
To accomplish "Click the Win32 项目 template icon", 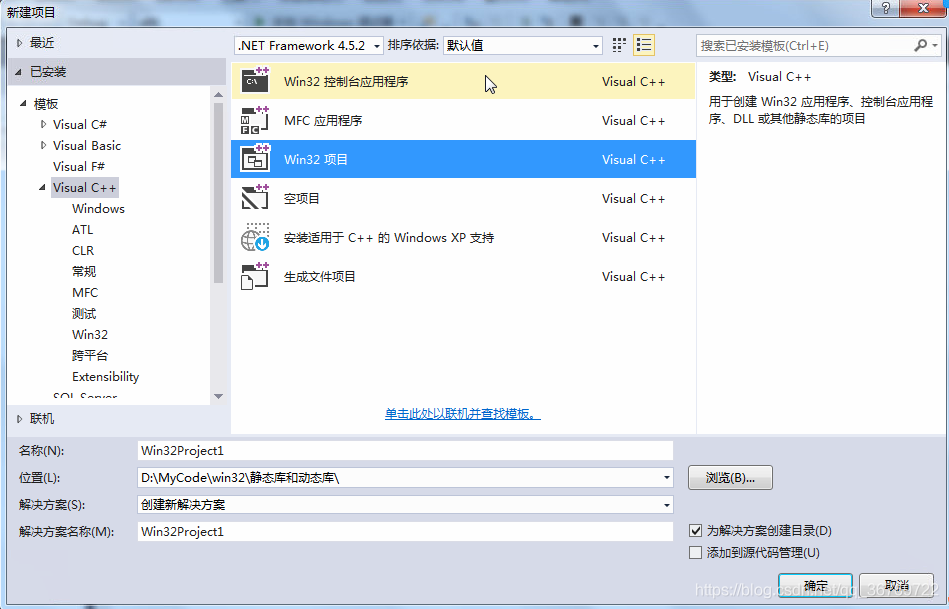I will (x=255, y=159).
